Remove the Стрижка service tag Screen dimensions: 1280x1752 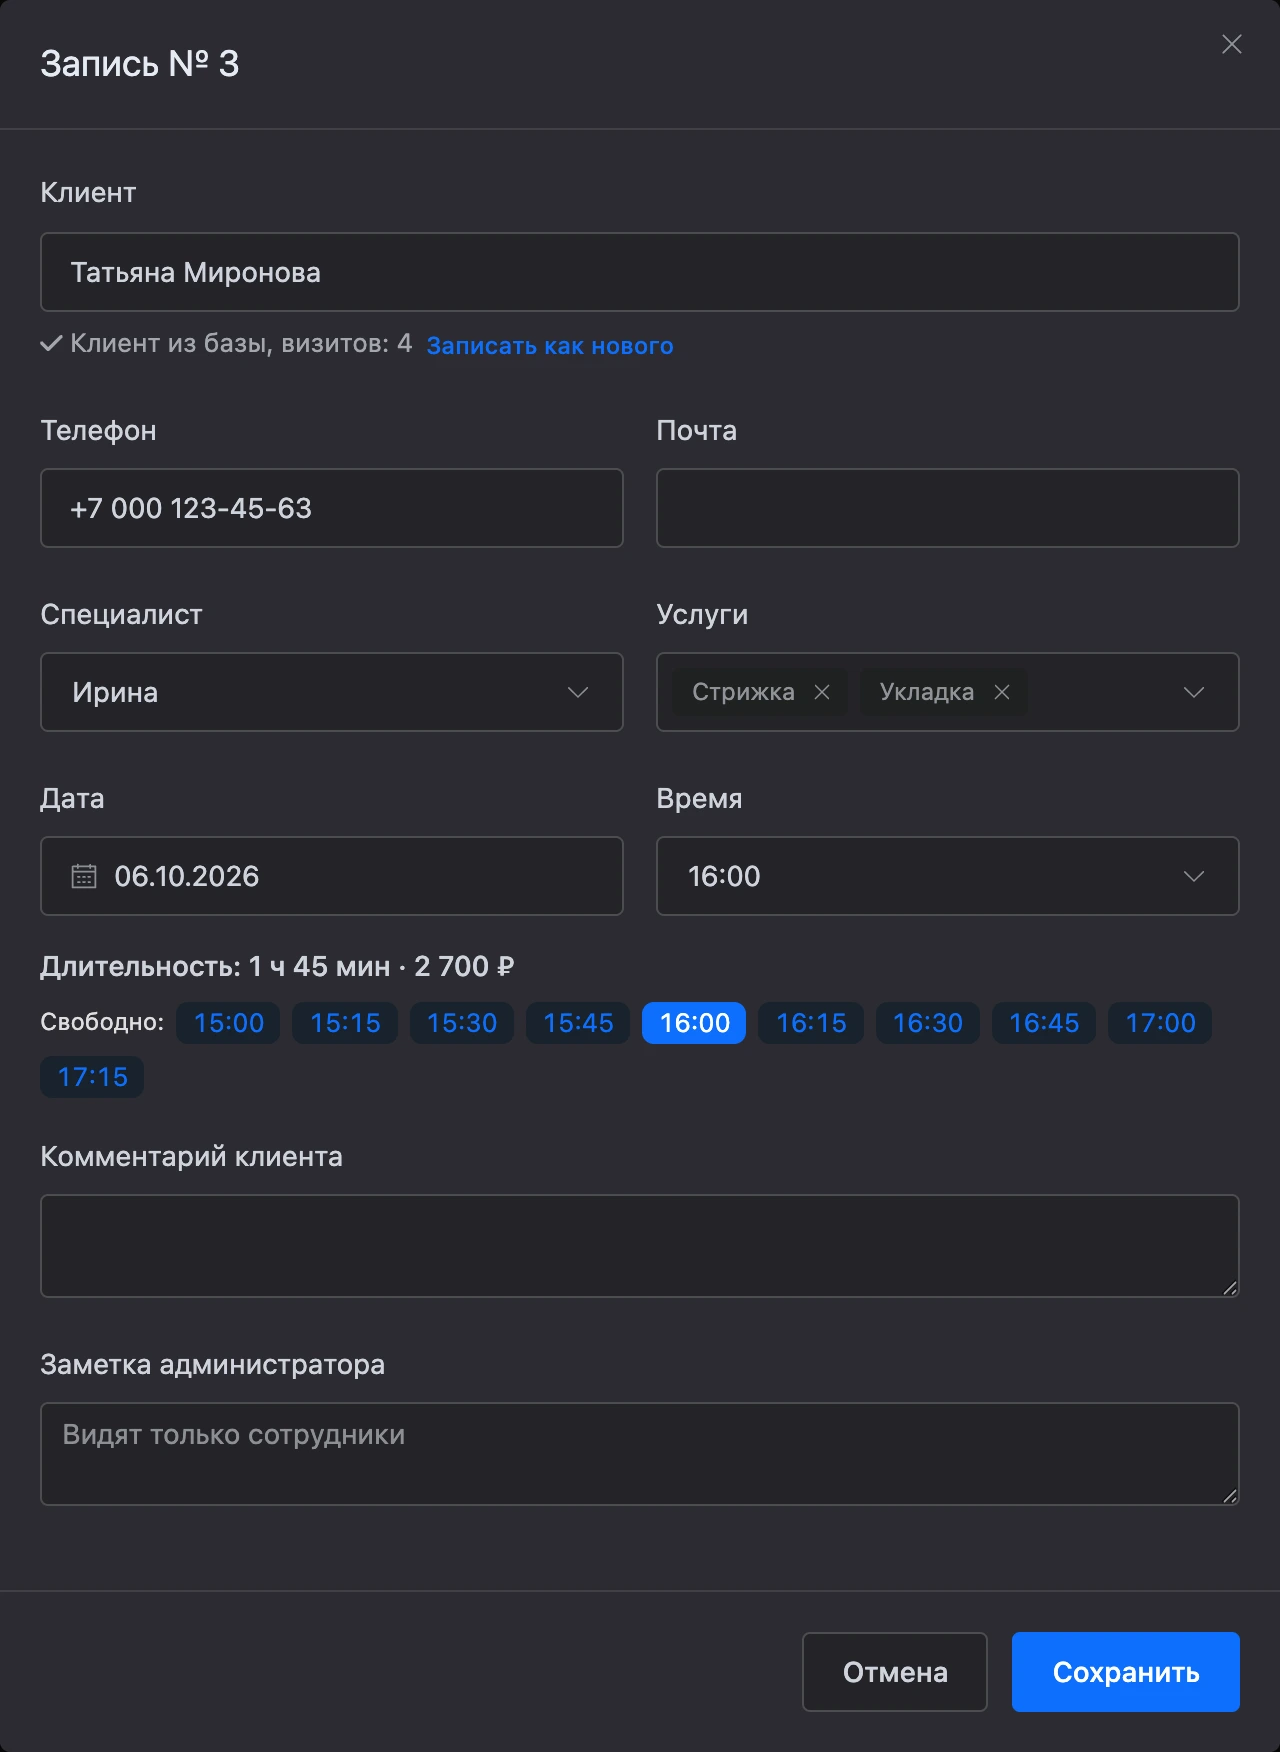click(x=822, y=692)
